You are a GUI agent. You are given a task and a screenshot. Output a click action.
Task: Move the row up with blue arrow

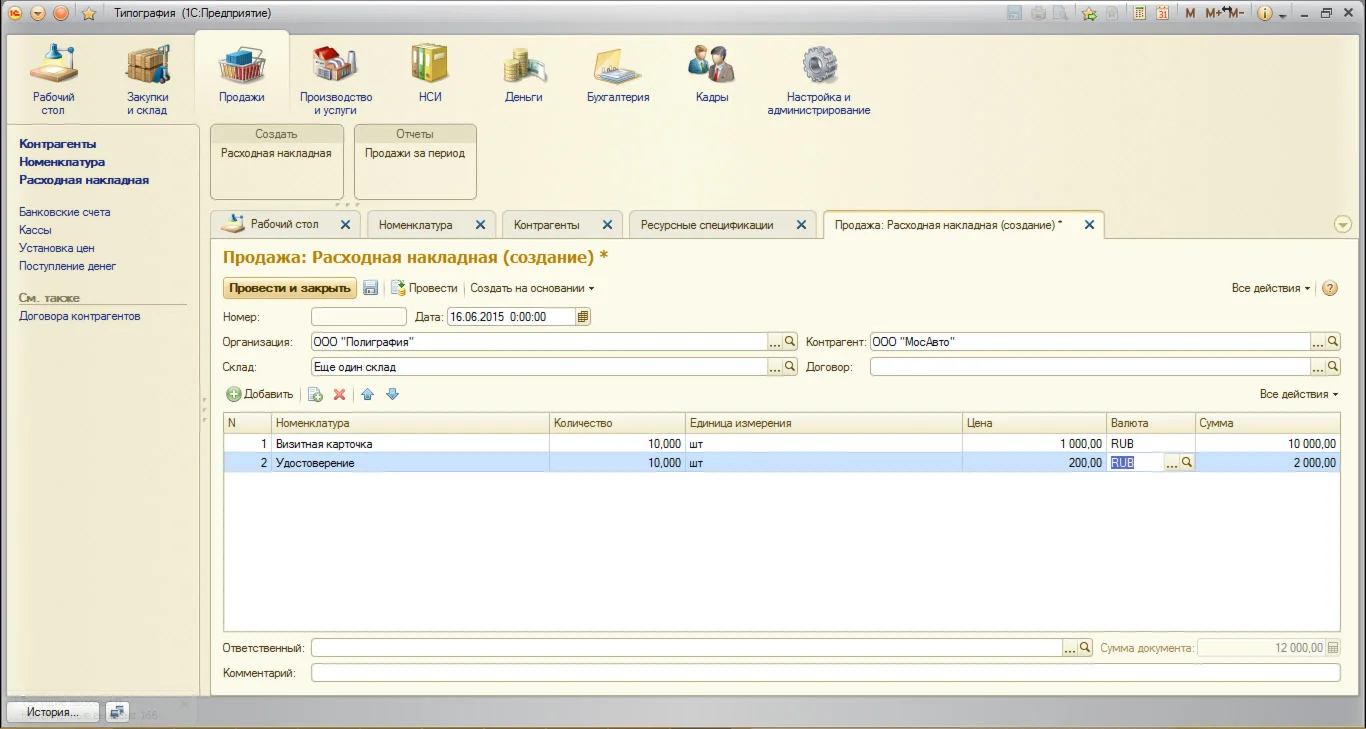click(x=368, y=394)
